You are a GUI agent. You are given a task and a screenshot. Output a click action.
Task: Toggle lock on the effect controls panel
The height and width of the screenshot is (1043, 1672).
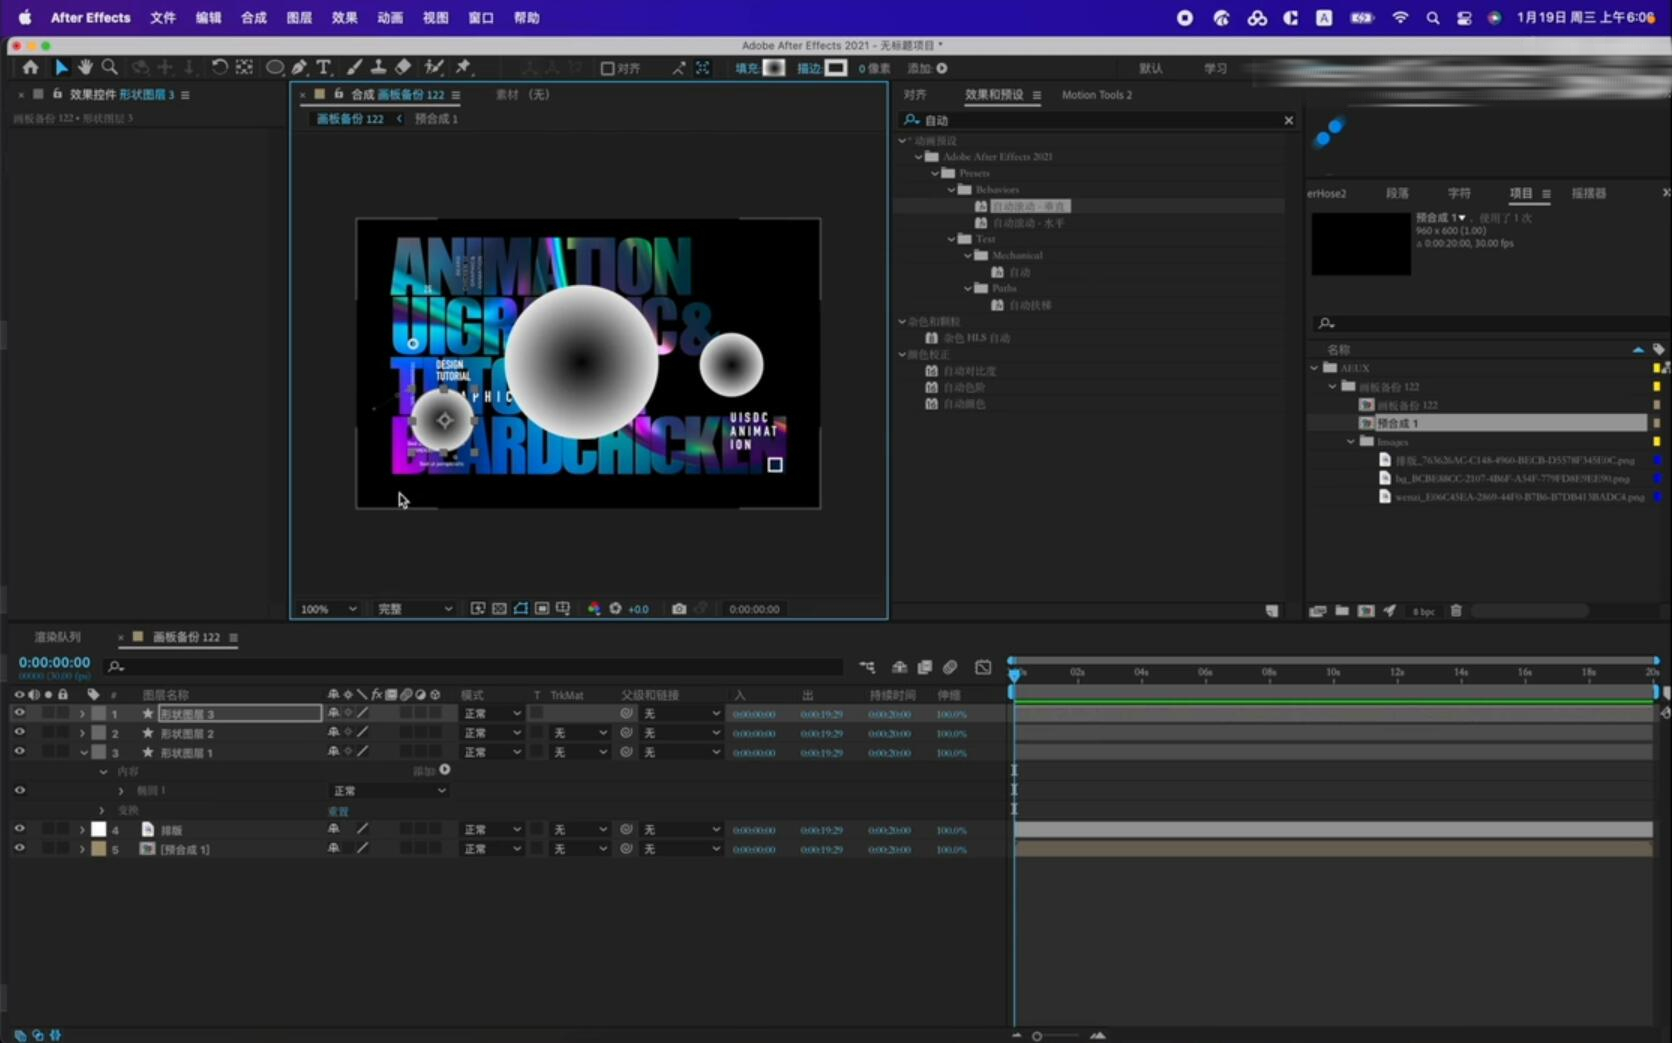(x=57, y=94)
